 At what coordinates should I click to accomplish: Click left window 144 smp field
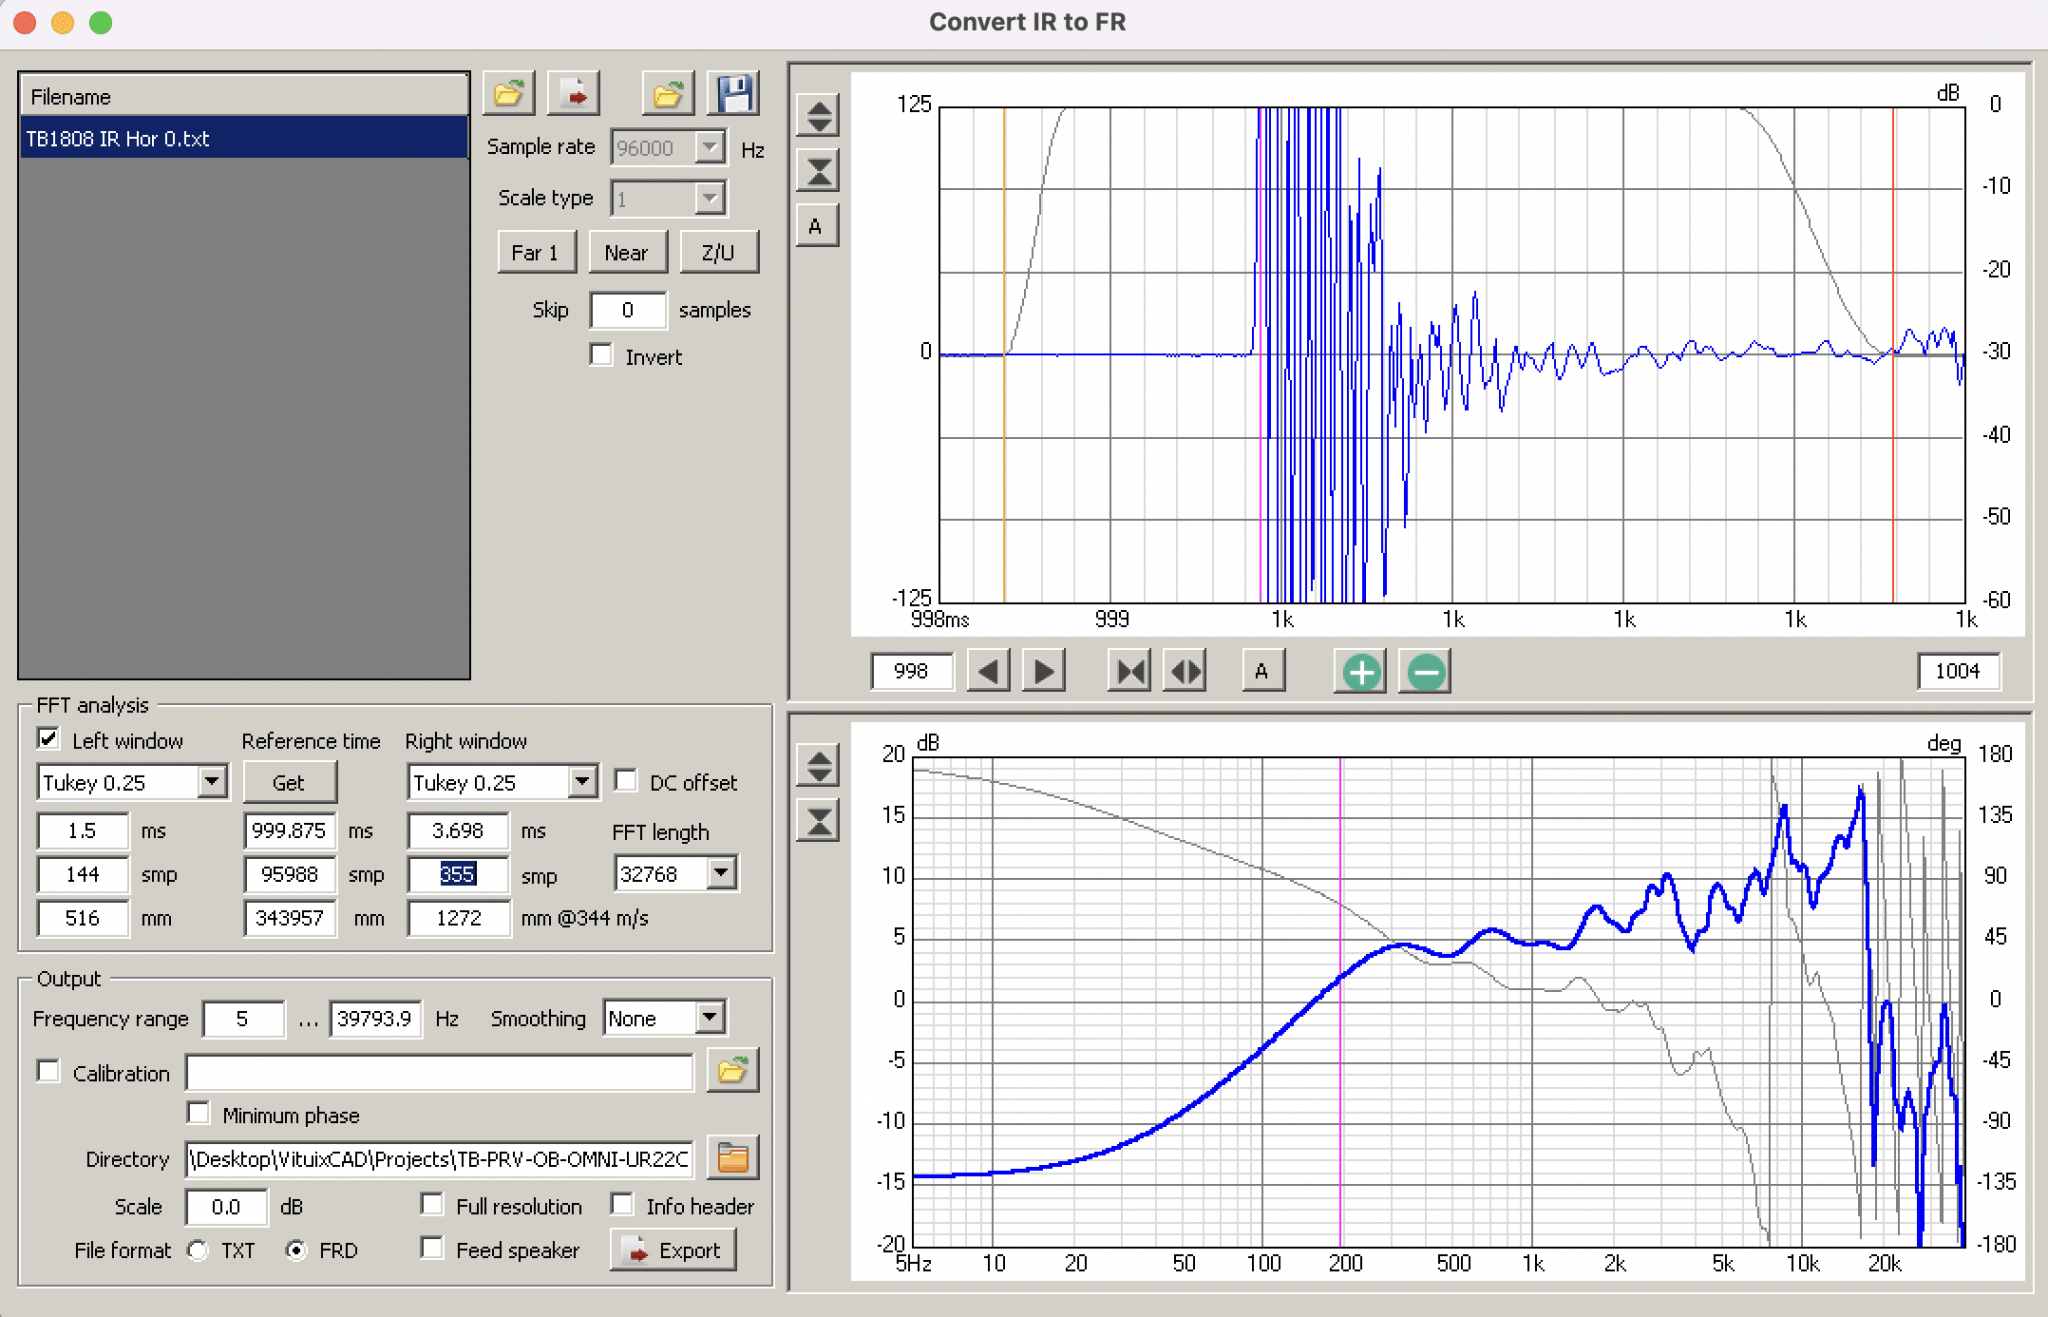pyautogui.click(x=83, y=875)
